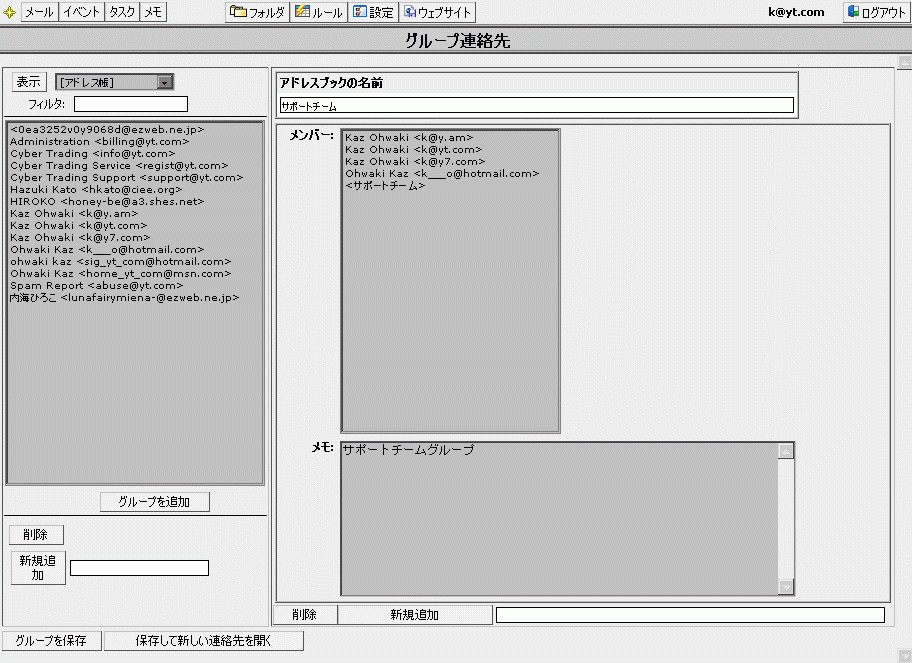Switch to the メール (Mail) tab
Viewport: 912px width, 663px height.
tap(39, 13)
